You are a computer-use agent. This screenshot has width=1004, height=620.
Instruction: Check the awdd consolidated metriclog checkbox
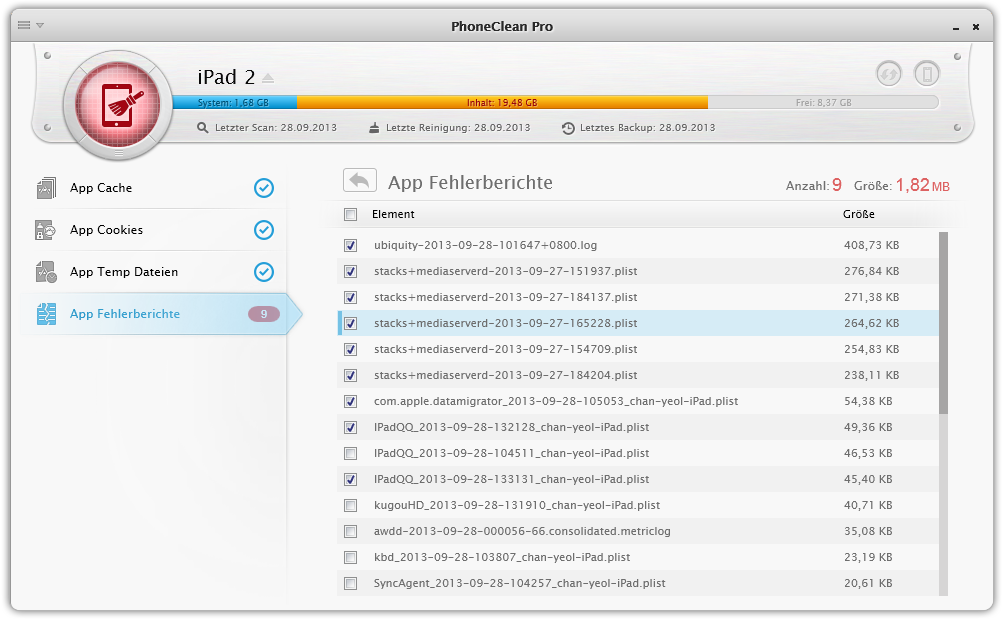pos(350,532)
